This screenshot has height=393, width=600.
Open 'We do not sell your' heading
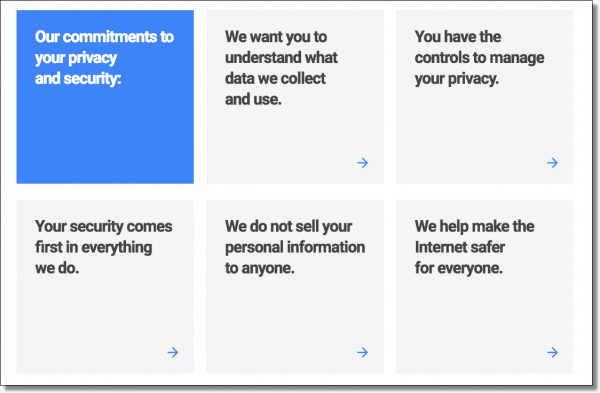tap(295, 247)
